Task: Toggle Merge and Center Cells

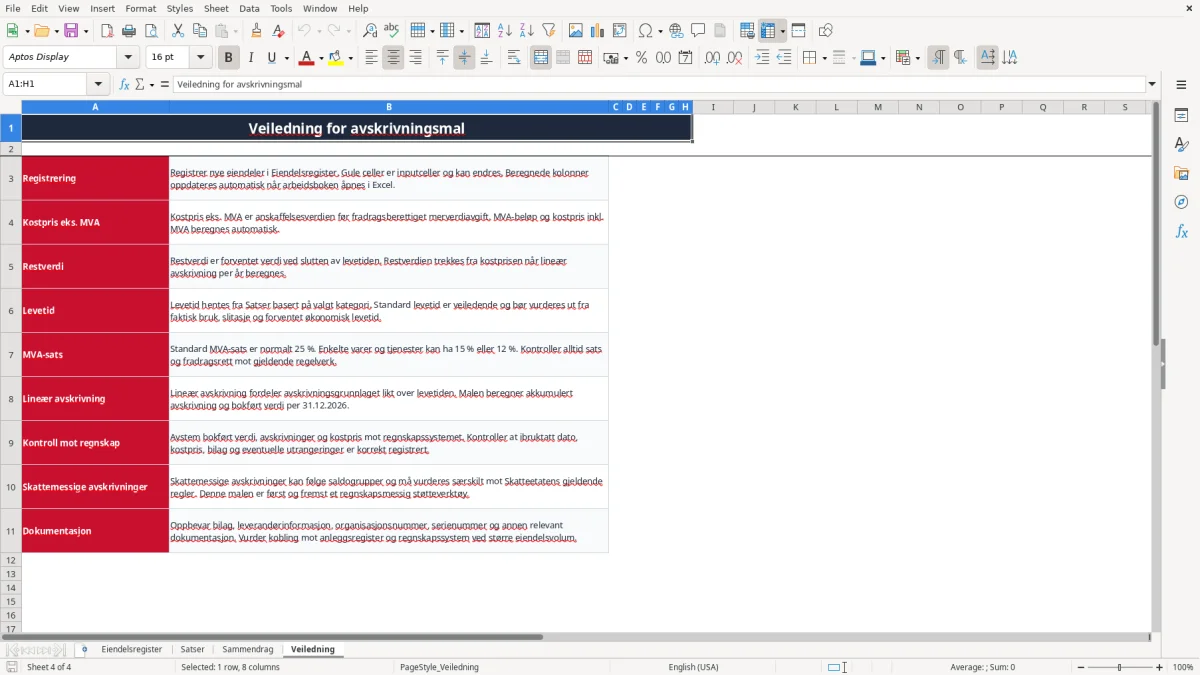Action: point(541,58)
